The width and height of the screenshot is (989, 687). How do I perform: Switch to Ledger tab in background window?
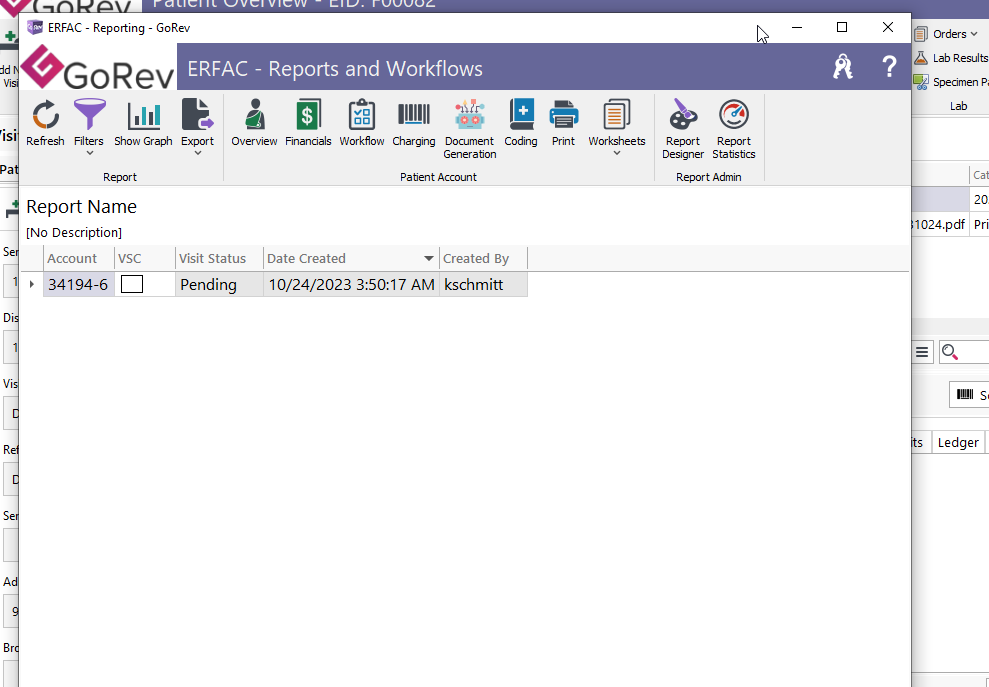click(x=957, y=443)
